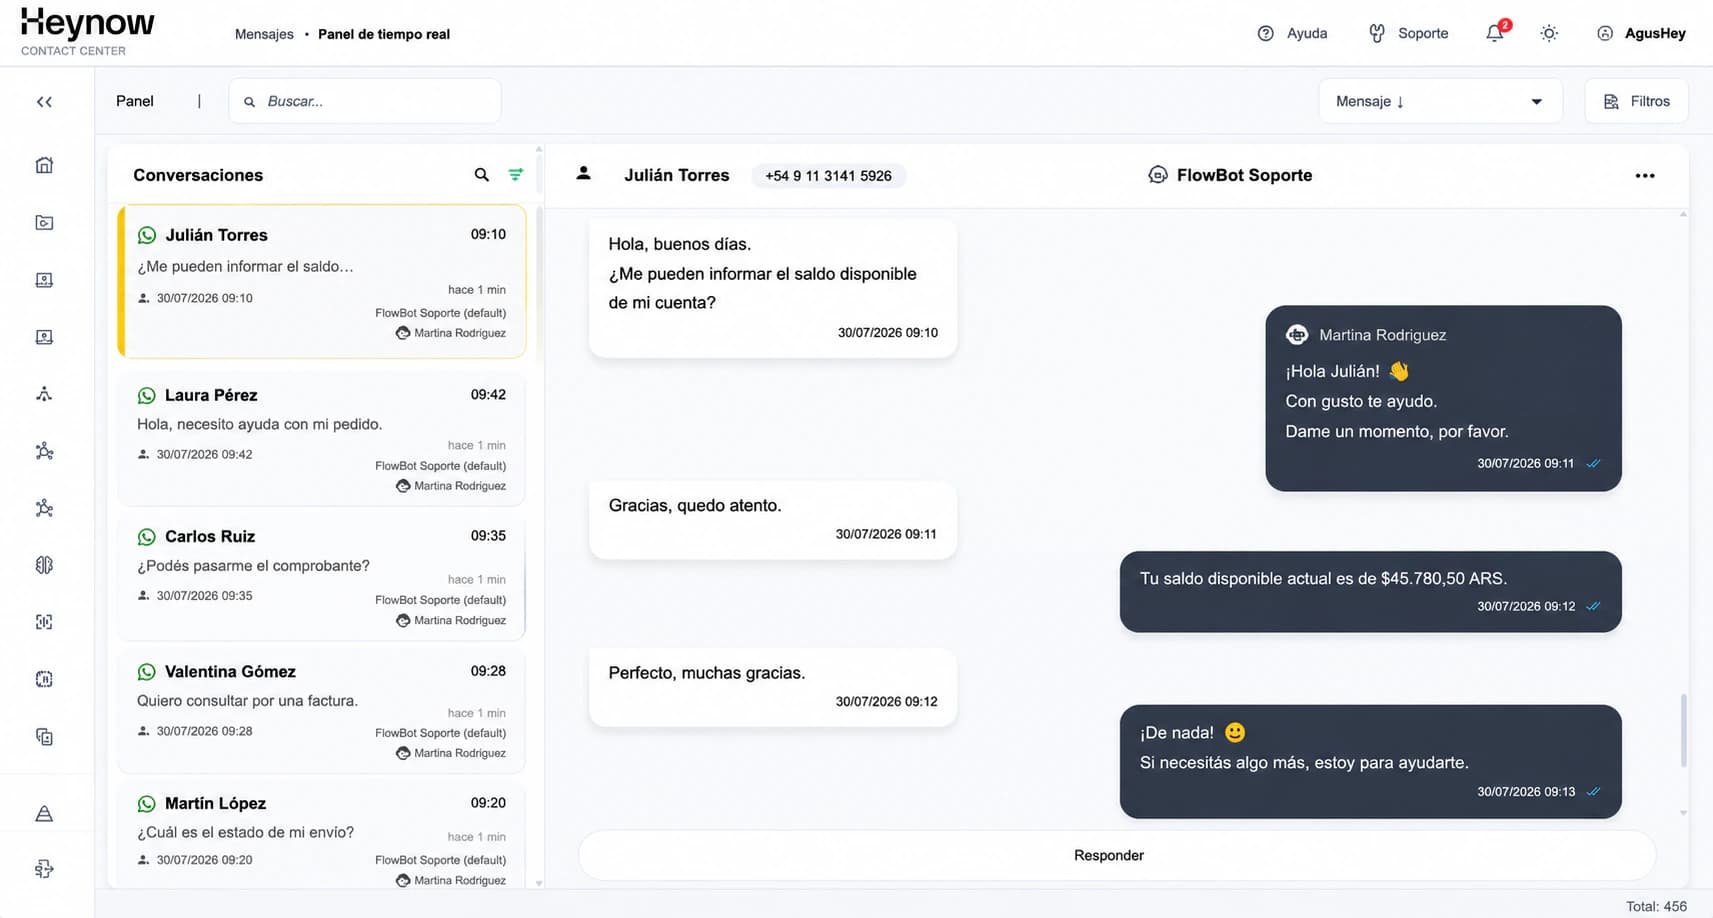
Task: Click the FlowBot Soporte bot icon
Action: click(x=1158, y=175)
